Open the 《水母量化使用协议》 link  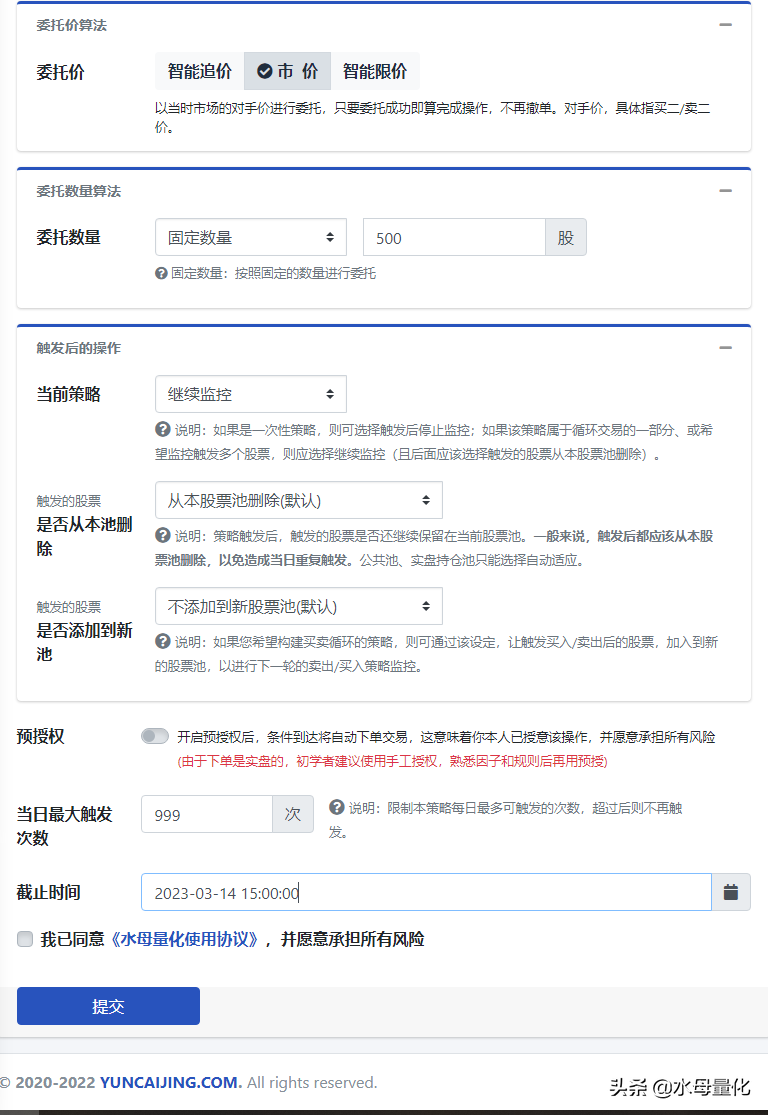pyautogui.click(x=185, y=939)
